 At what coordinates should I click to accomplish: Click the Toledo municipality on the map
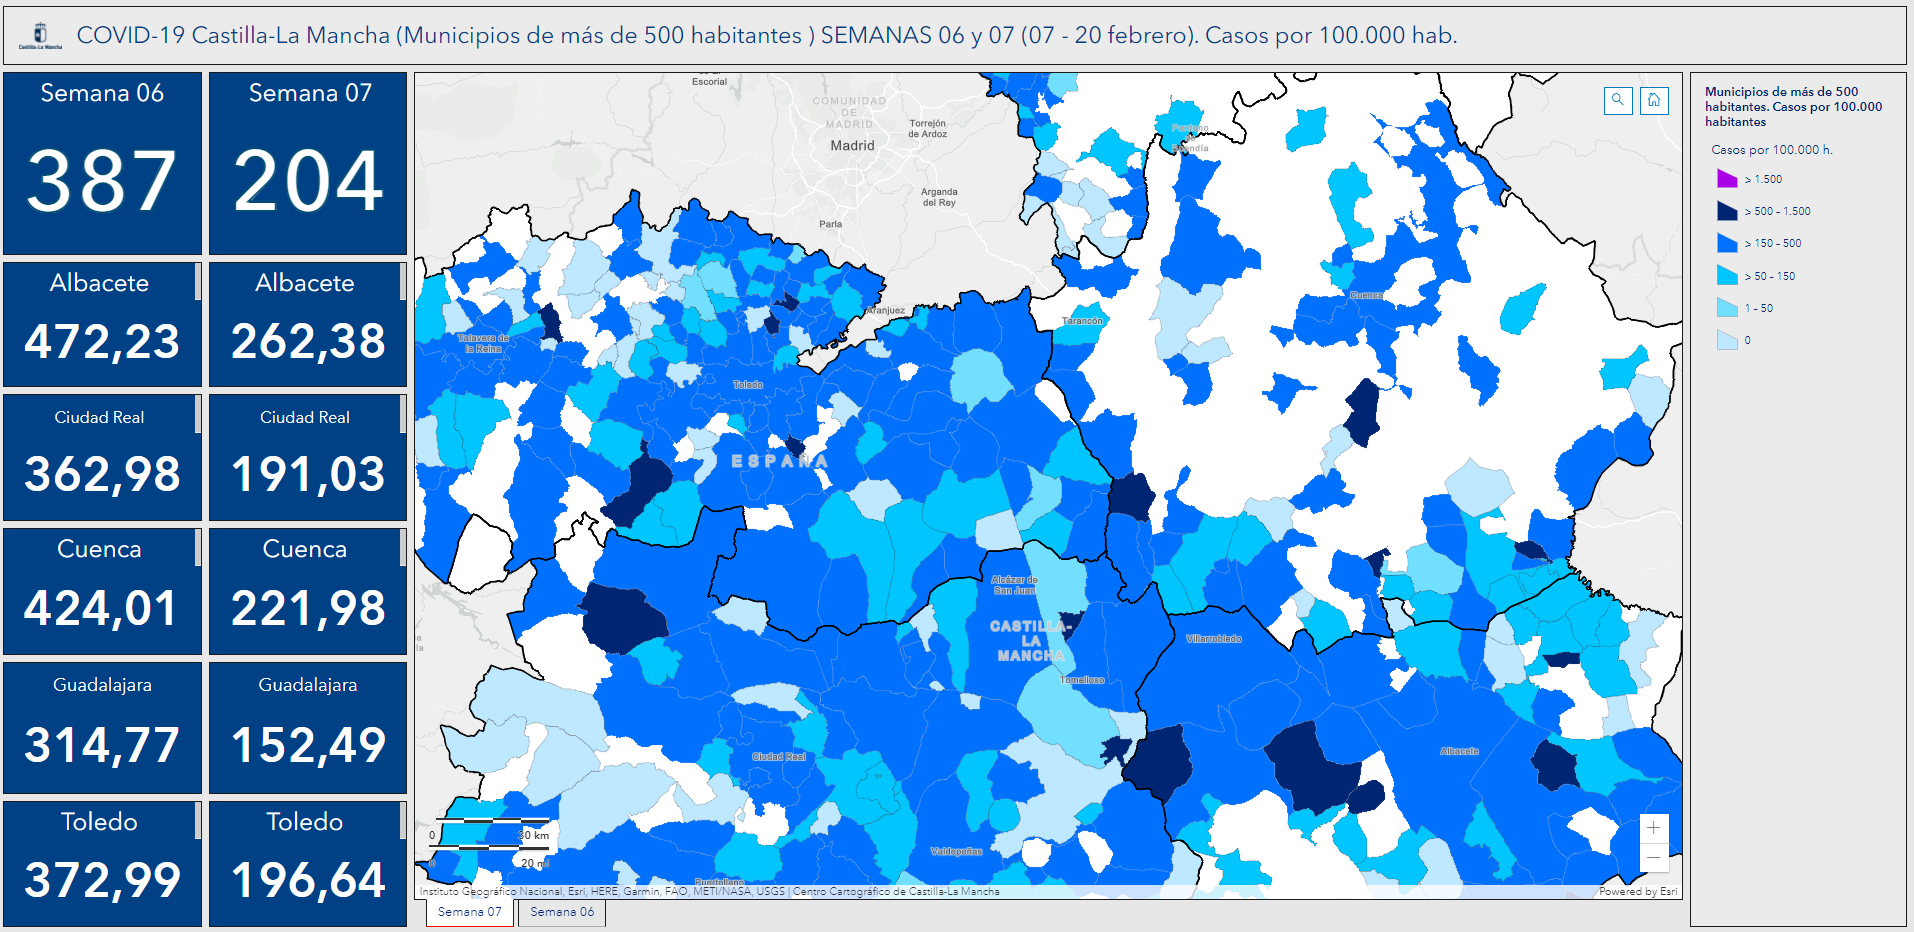click(x=747, y=384)
